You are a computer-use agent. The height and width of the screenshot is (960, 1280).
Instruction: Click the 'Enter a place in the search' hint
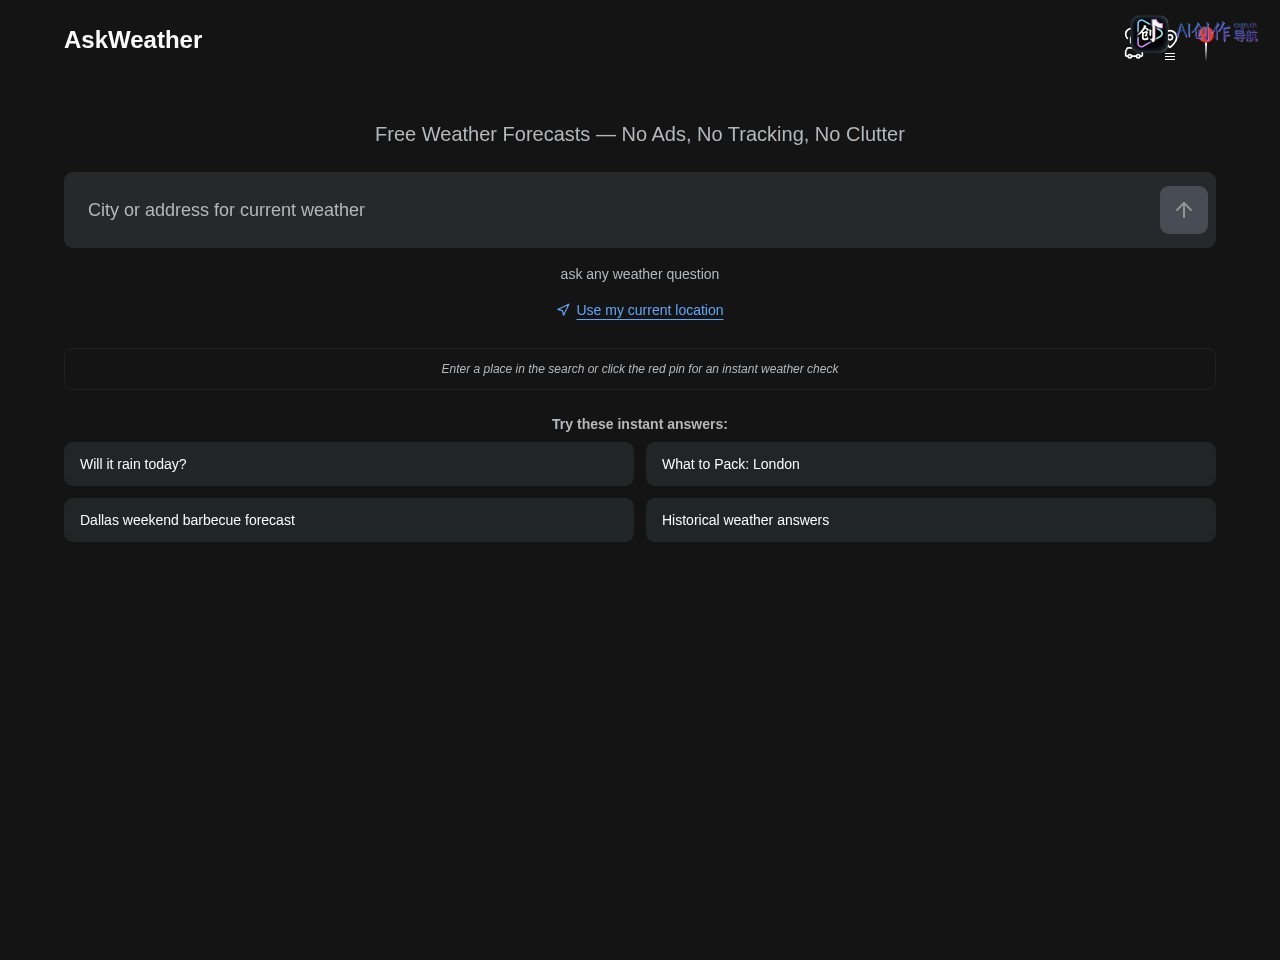tap(640, 369)
